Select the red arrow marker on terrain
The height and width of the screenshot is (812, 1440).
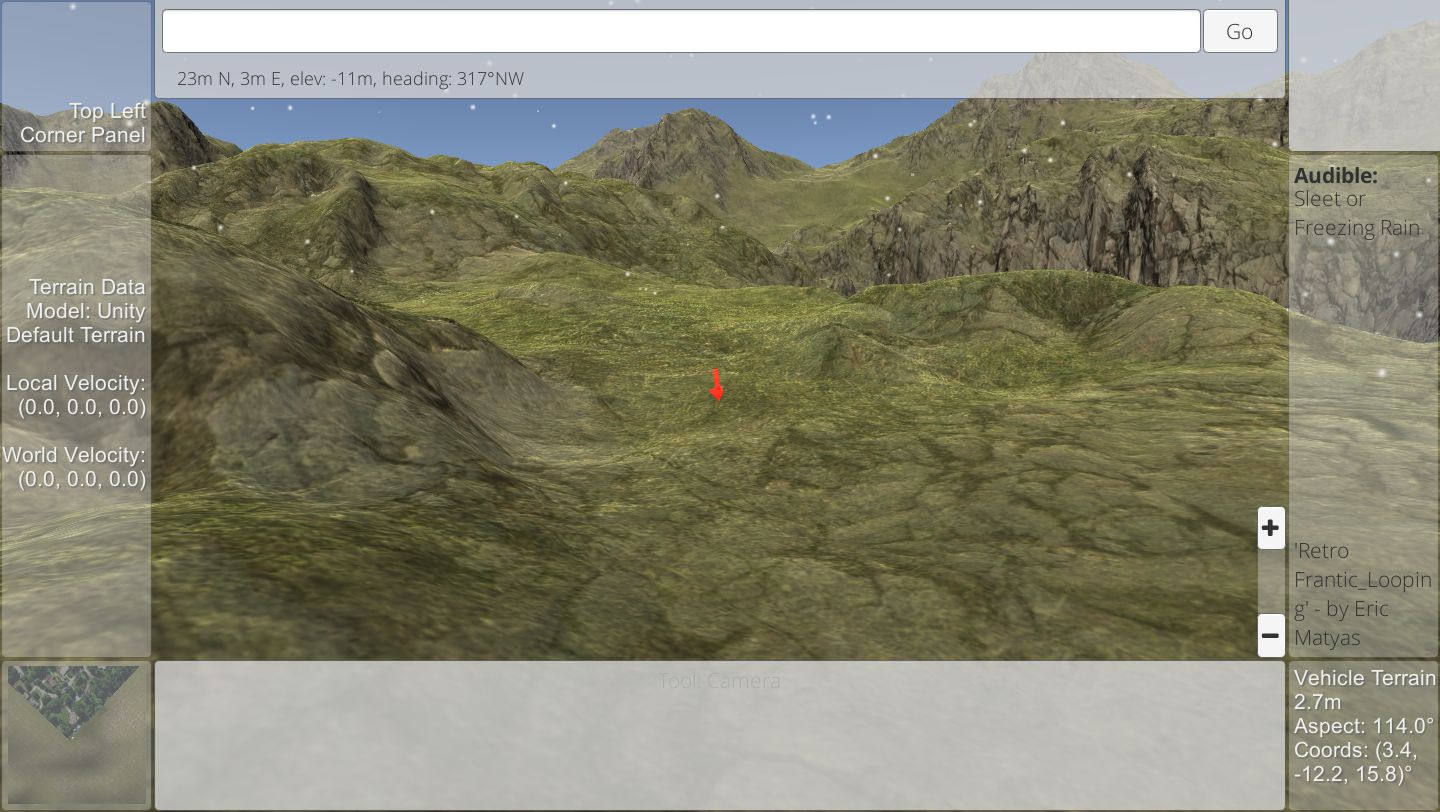(x=716, y=386)
